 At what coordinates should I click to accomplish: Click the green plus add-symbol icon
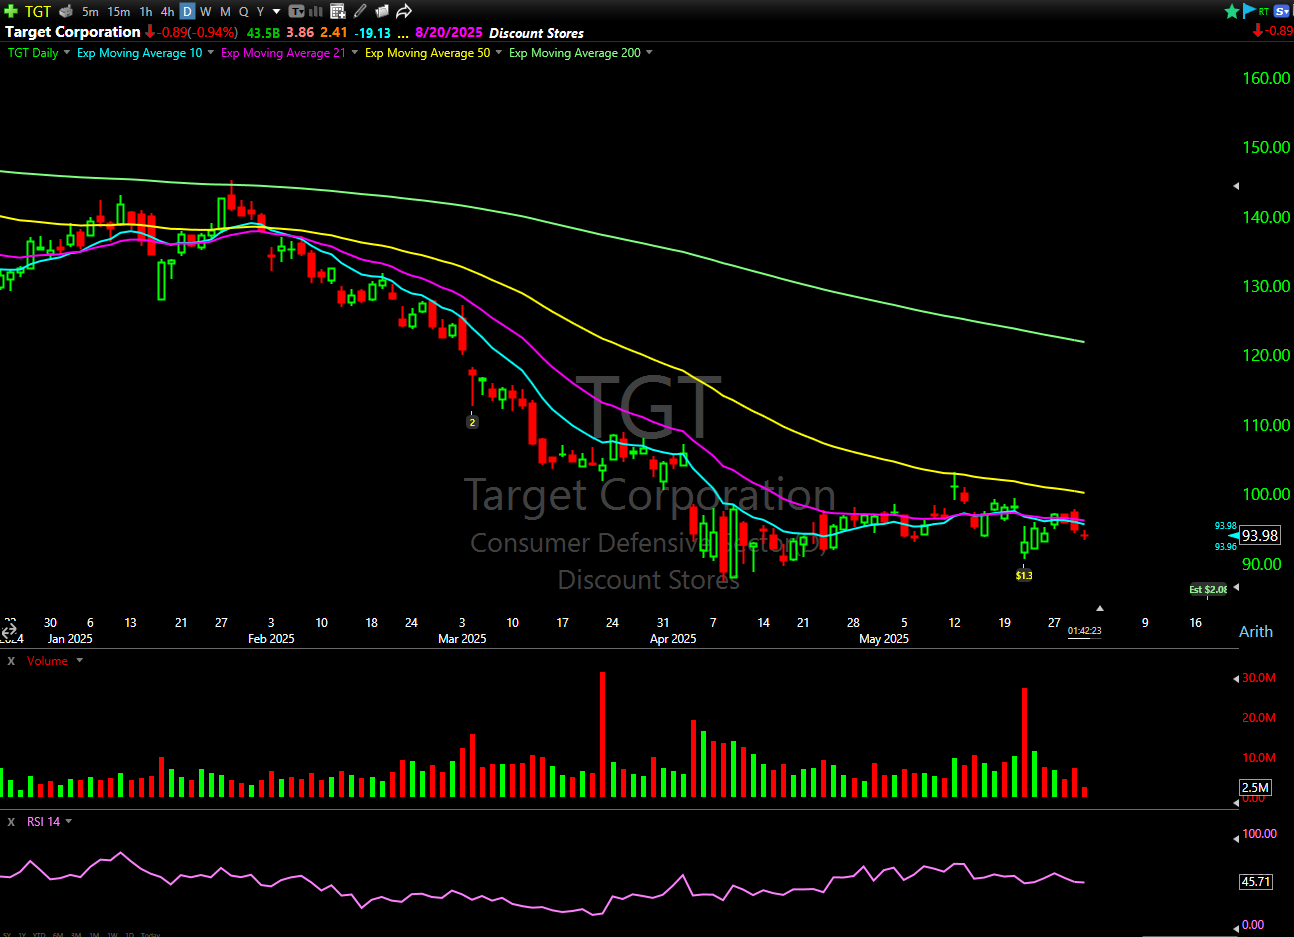point(11,11)
